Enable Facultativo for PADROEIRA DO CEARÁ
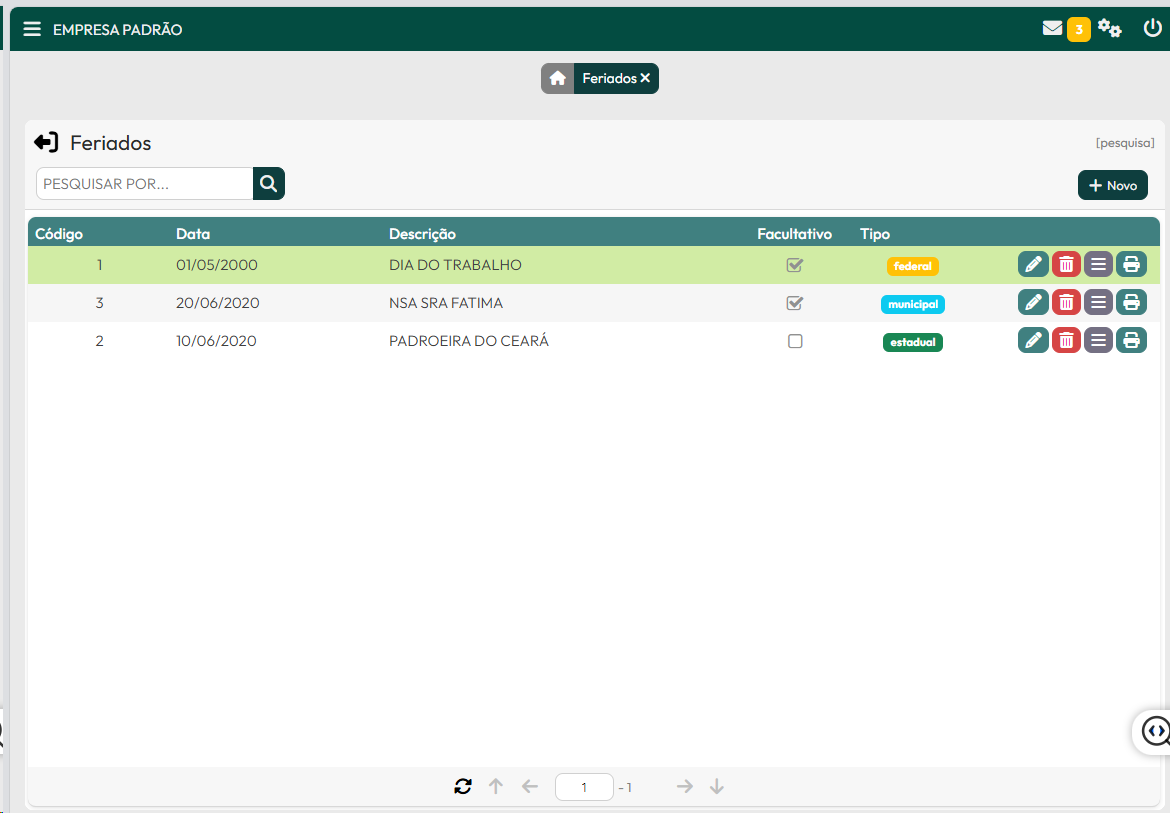The image size is (1170, 813). tap(795, 341)
